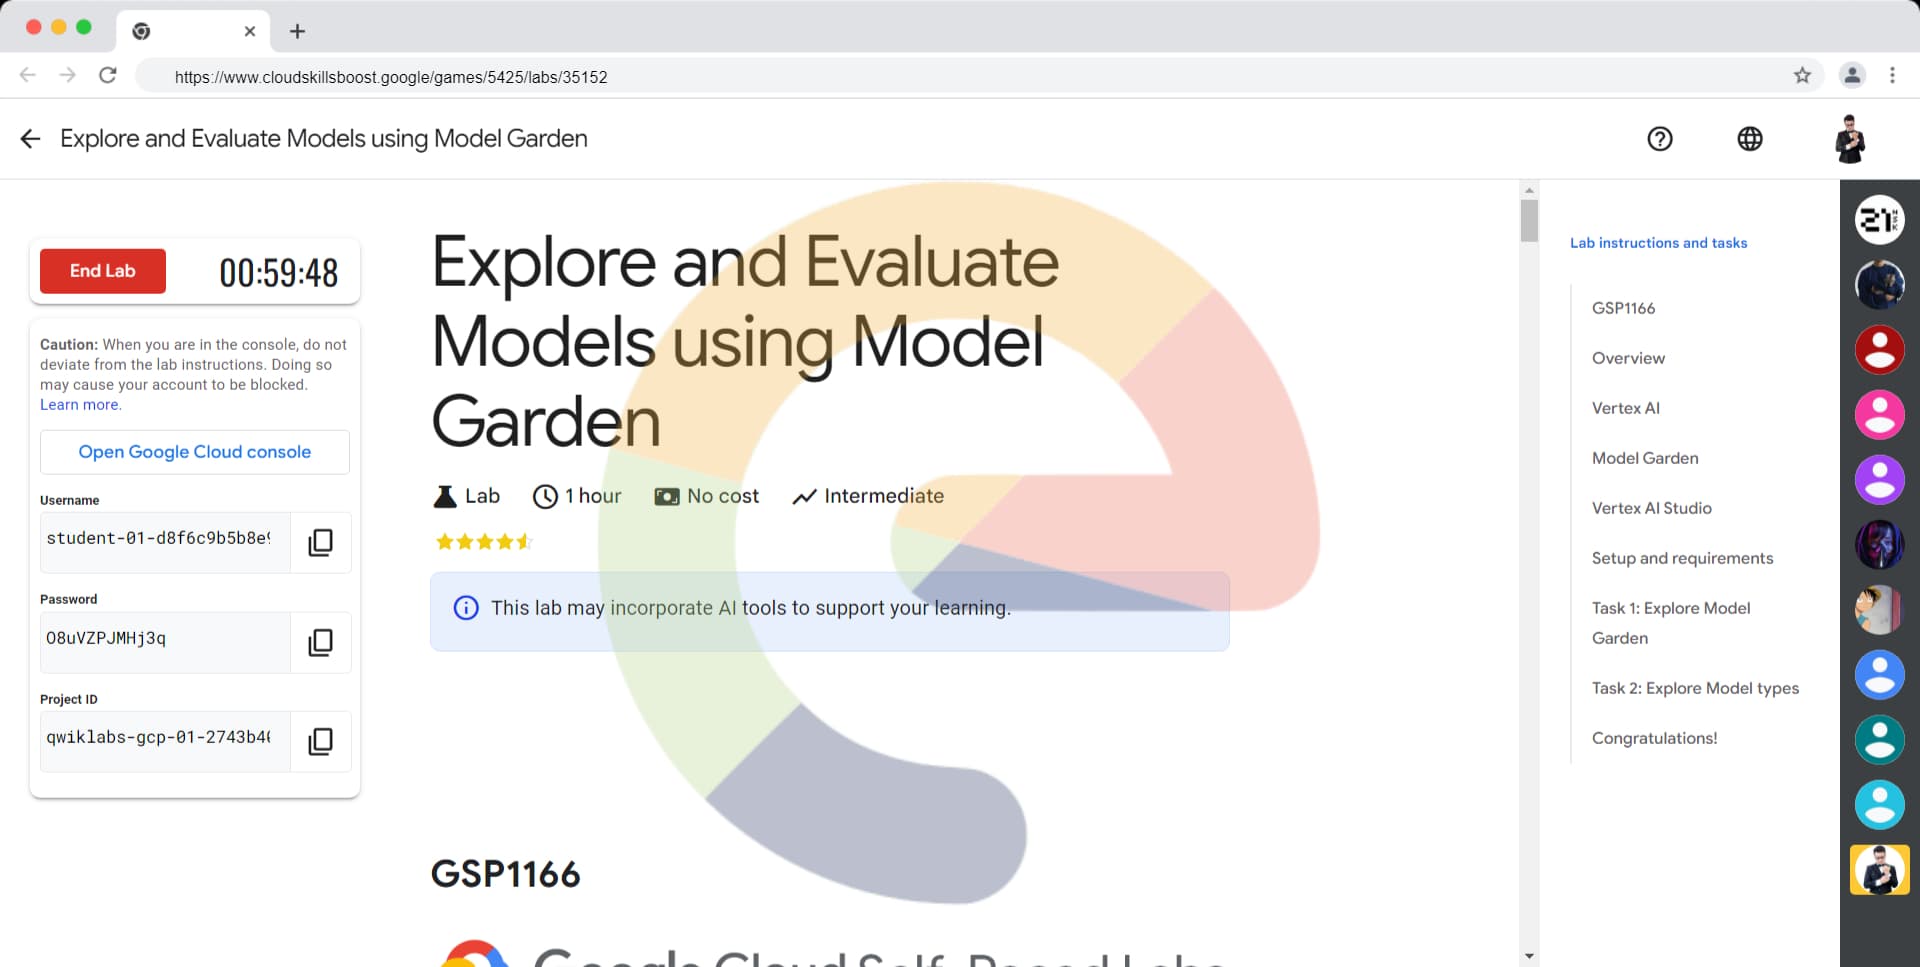This screenshot has width=1920, height=967.
Task: Jump to Congratulations! section
Action: pyautogui.click(x=1654, y=738)
